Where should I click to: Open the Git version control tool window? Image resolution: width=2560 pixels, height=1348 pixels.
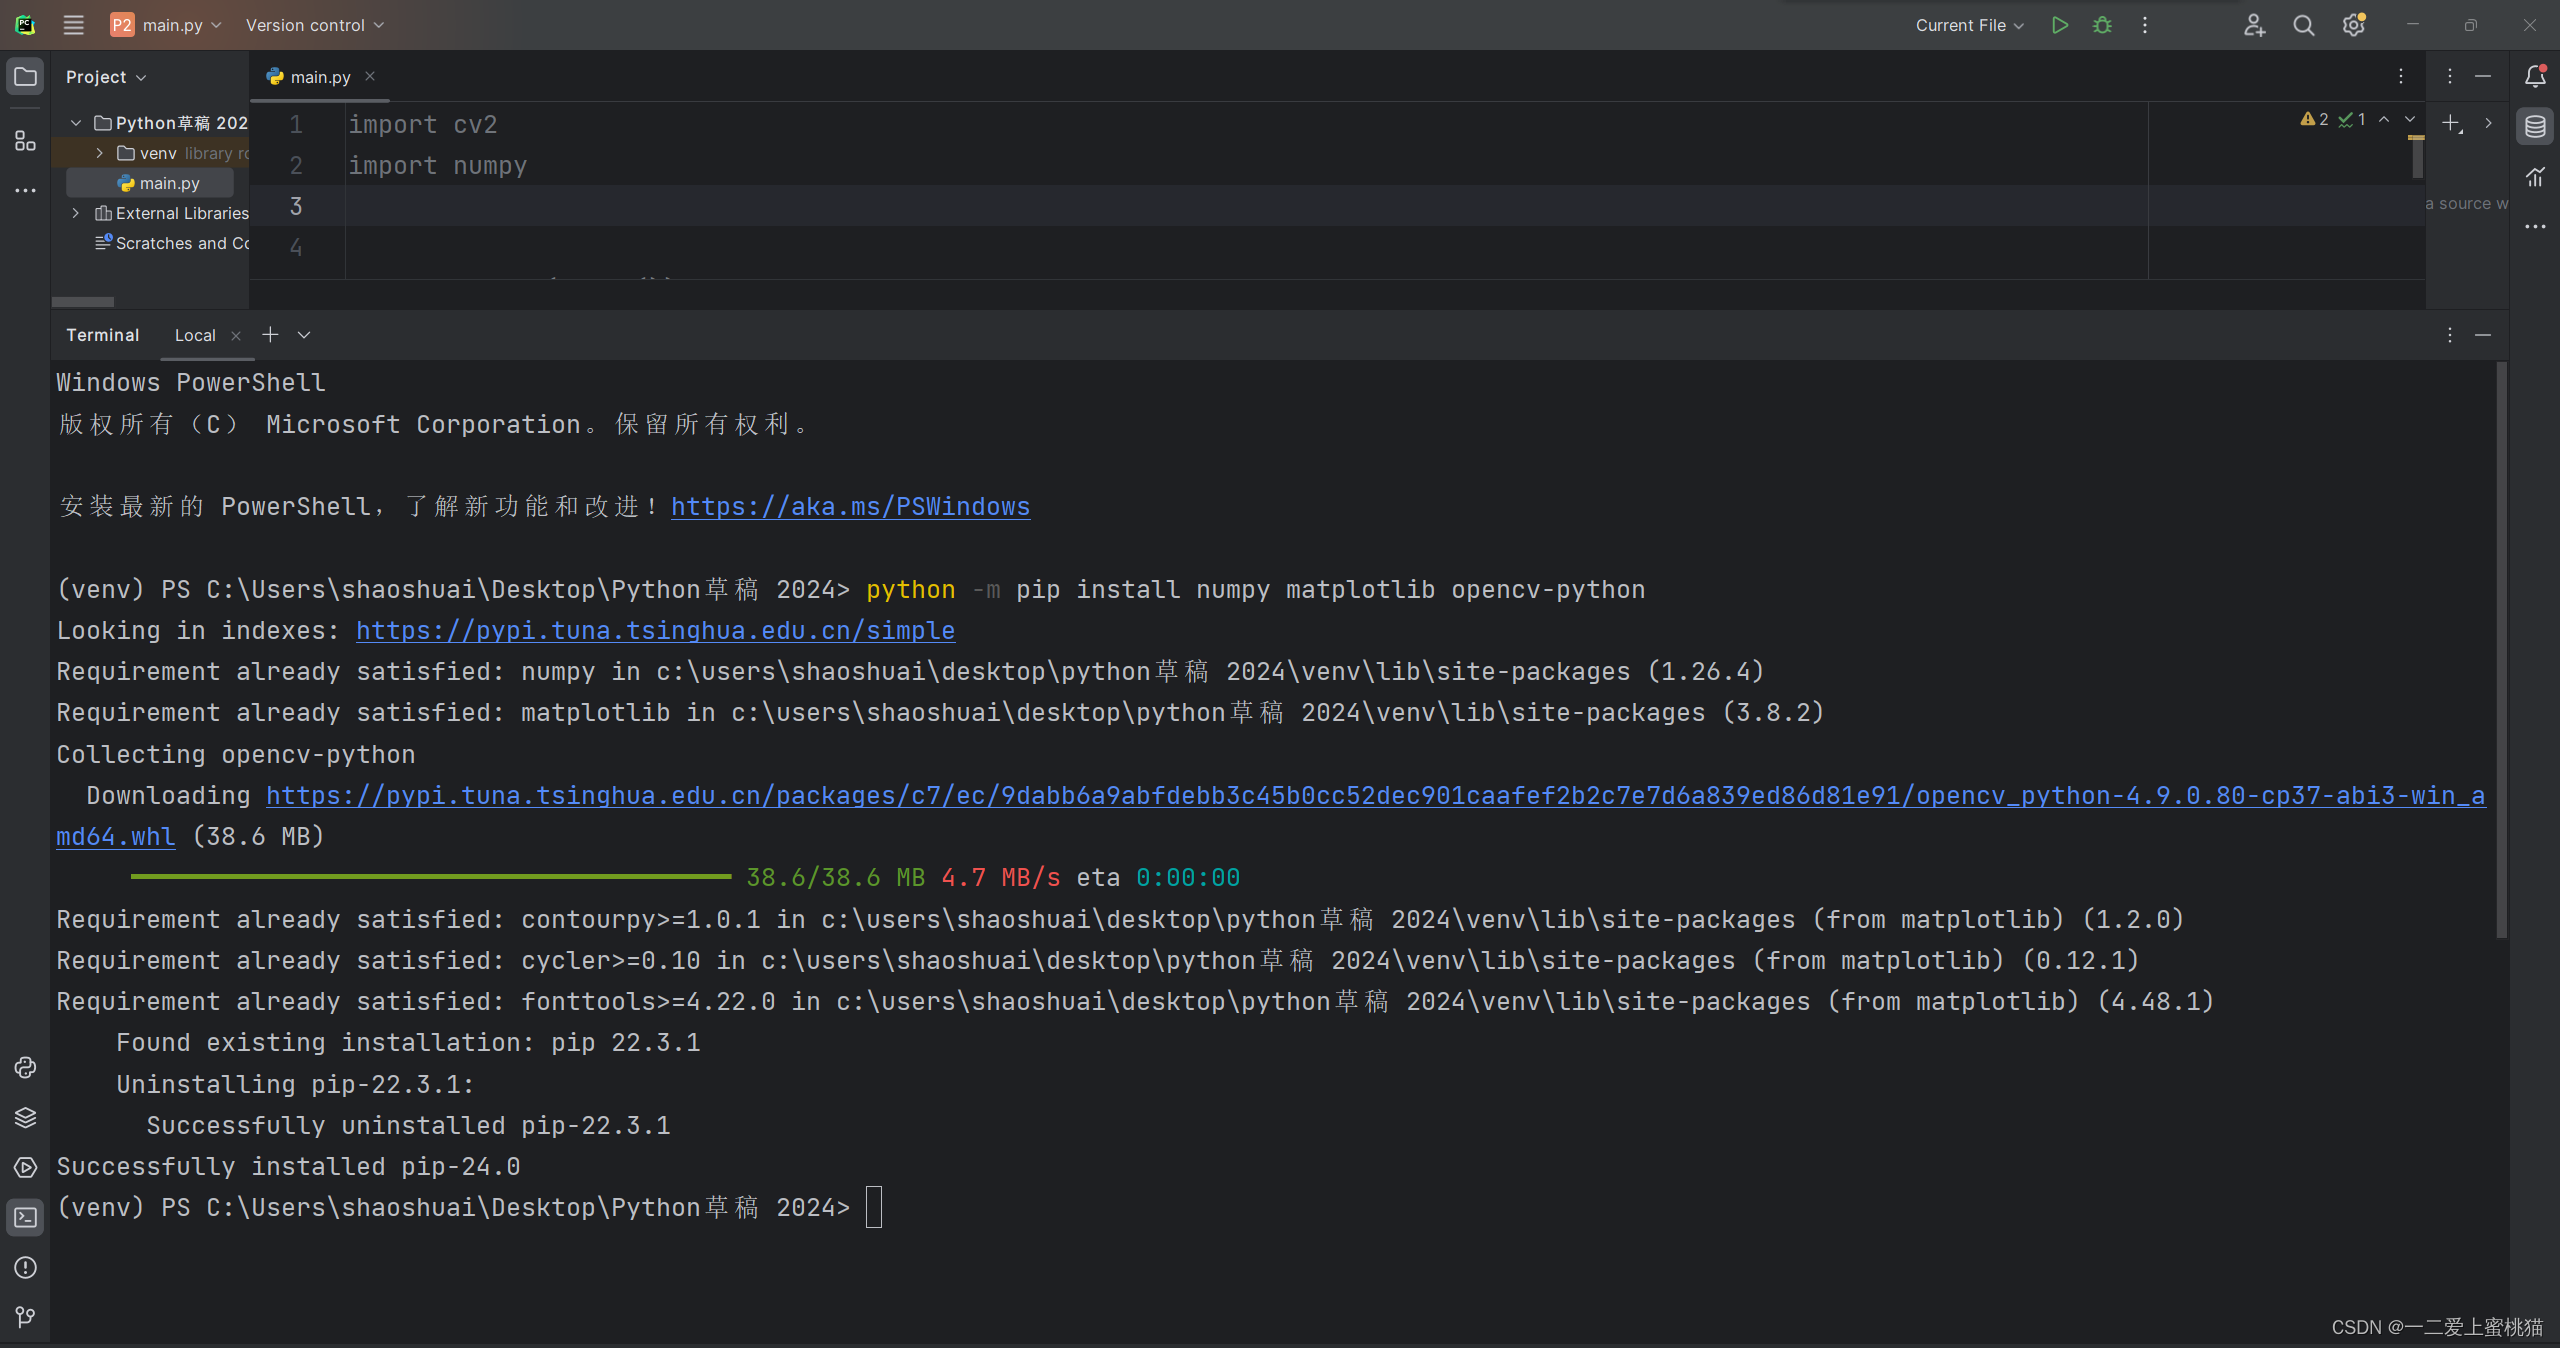click(25, 1317)
